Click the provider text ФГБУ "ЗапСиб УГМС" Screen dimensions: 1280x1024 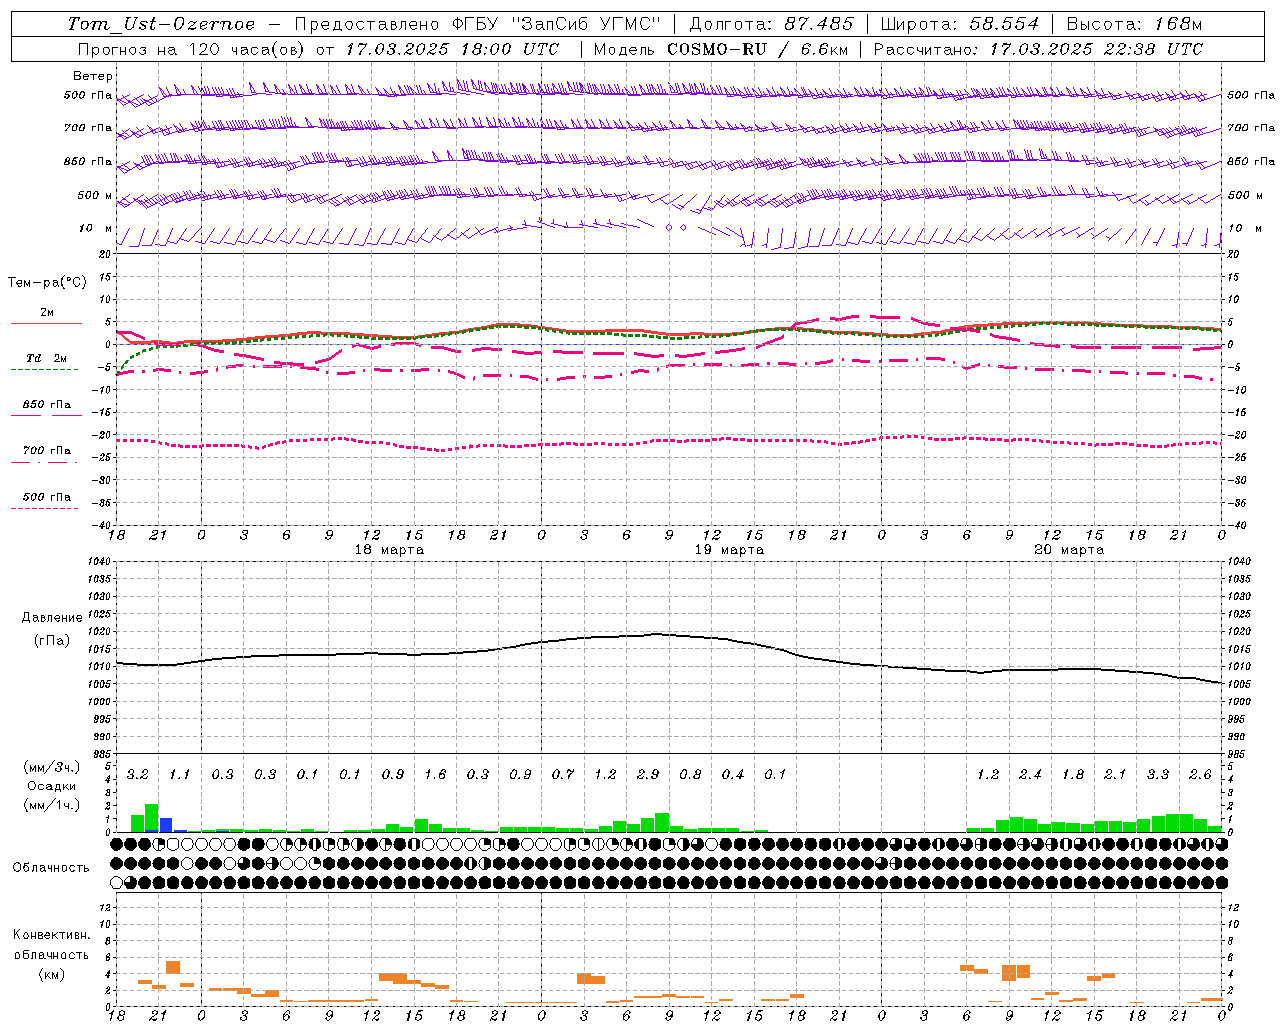click(x=559, y=24)
